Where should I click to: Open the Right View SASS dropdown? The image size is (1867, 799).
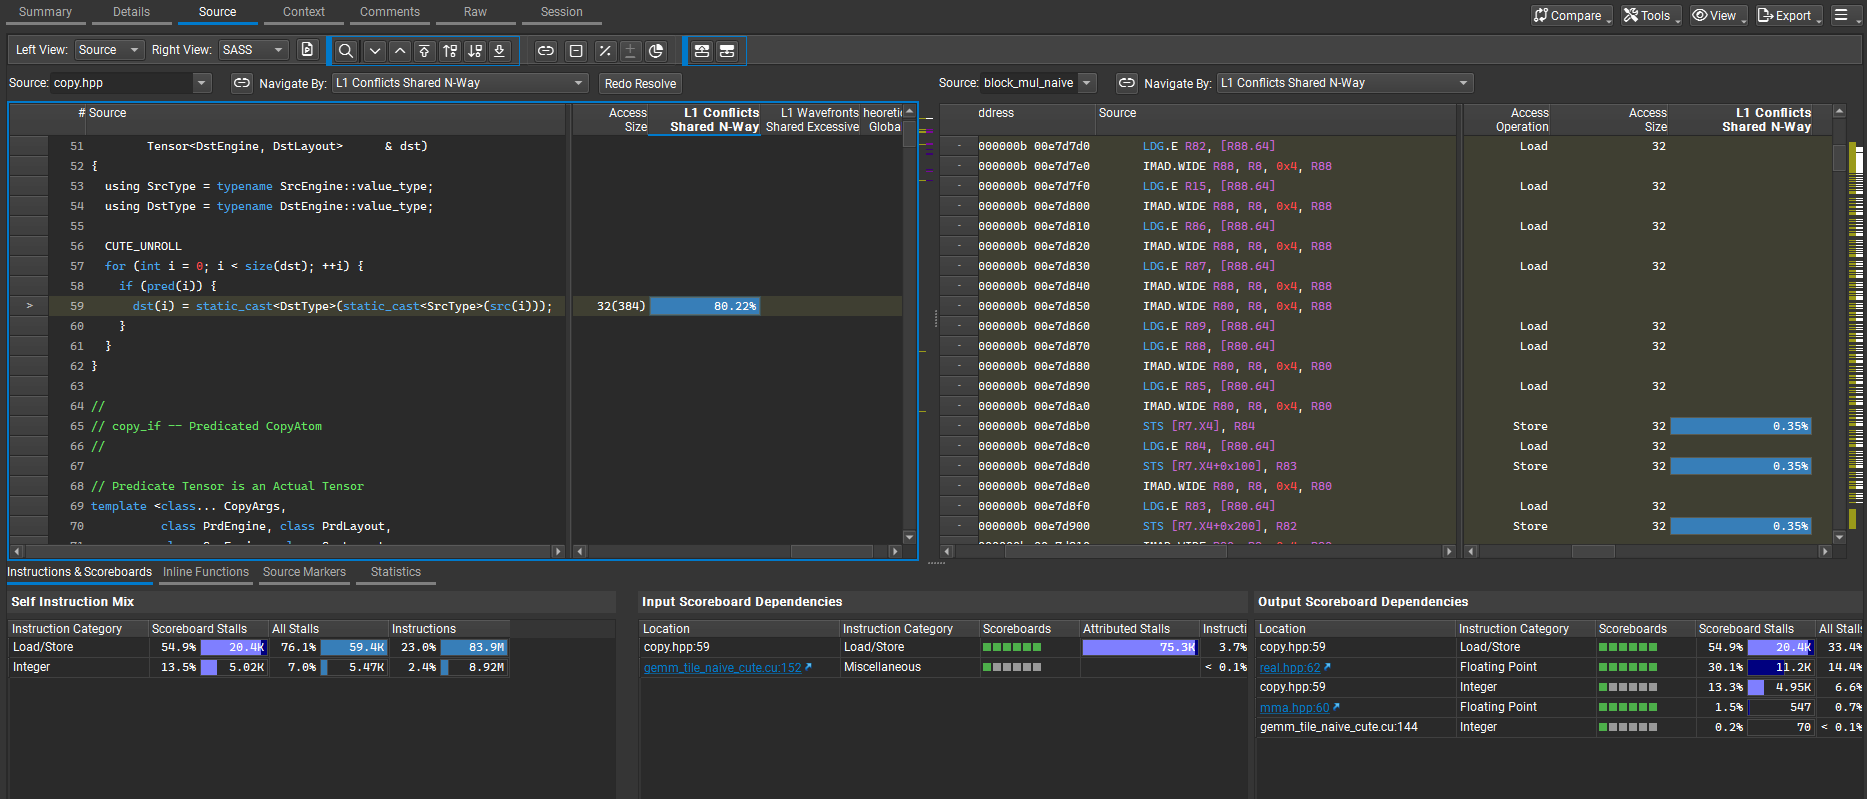coord(253,50)
